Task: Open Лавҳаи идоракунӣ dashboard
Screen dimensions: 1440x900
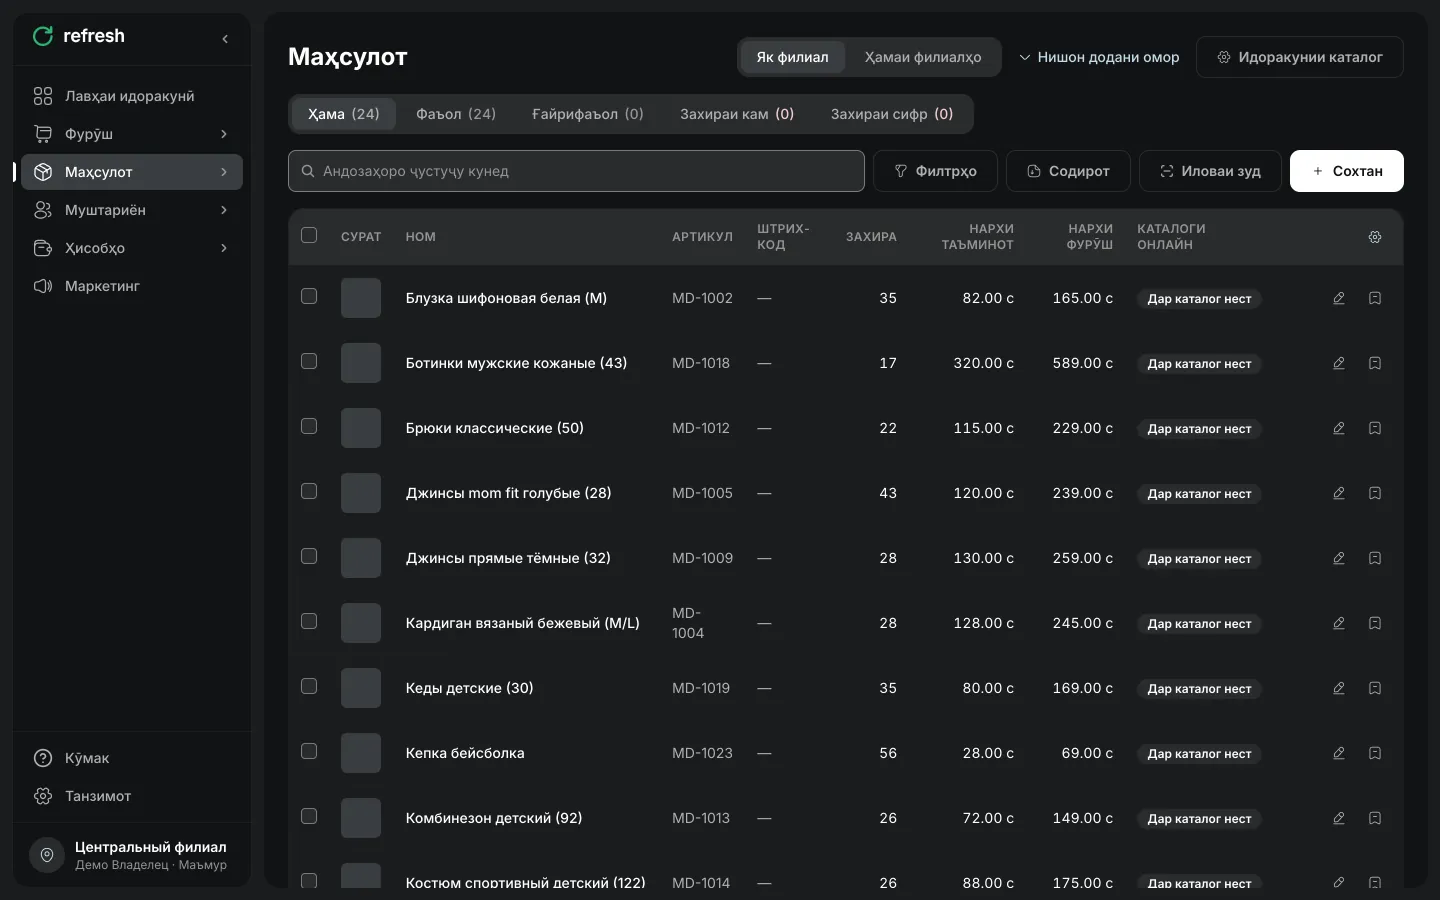Action: point(132,96)
